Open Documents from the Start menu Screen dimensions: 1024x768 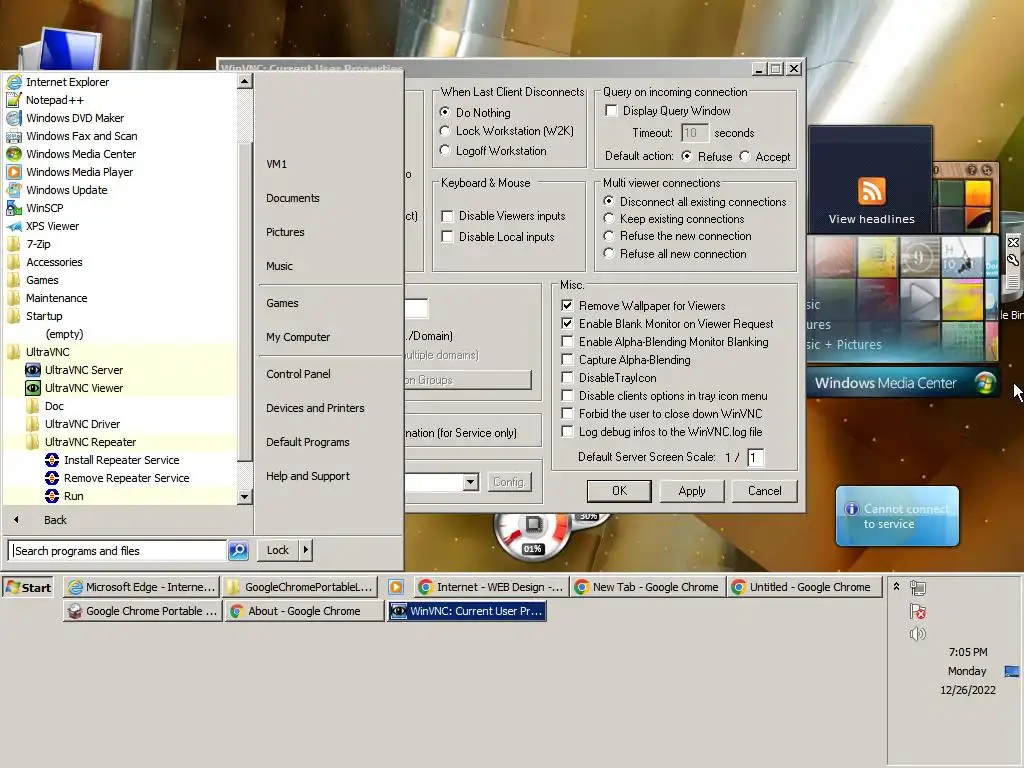[x=293, y=198]
